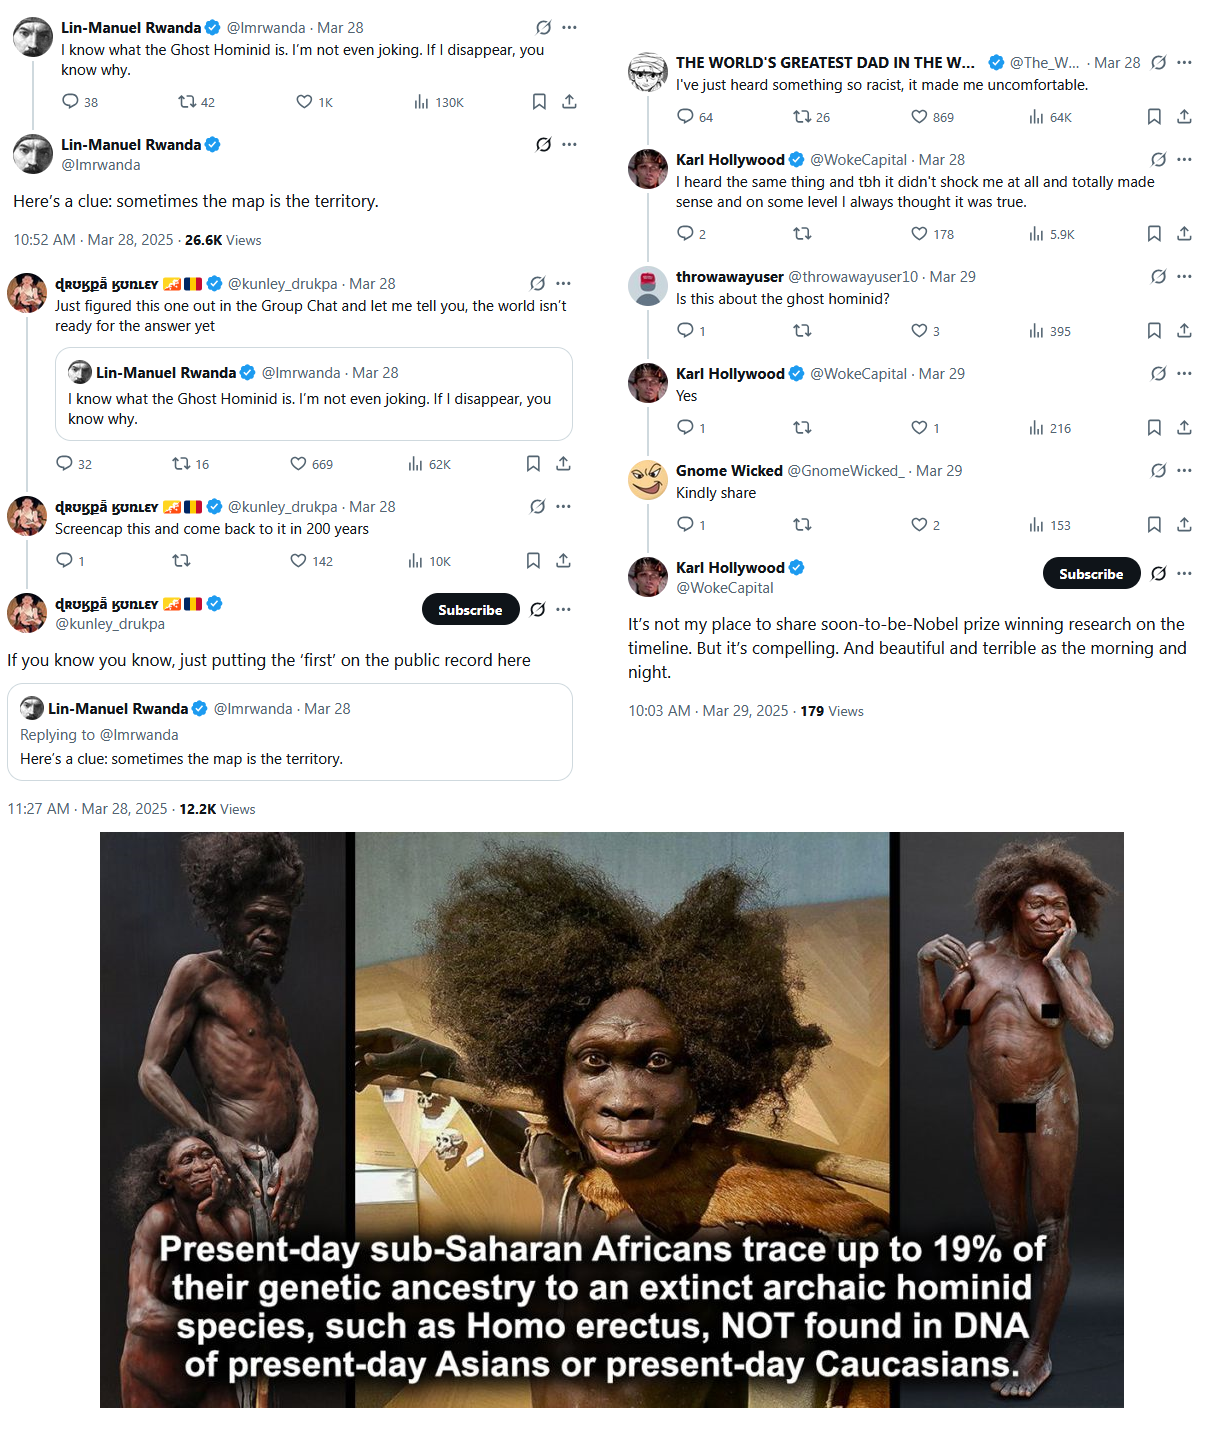Retweet the Ghost Hominid tweet with 42 reposts
Viewport: 1223px width, 1432px height.
coord(196,102)
